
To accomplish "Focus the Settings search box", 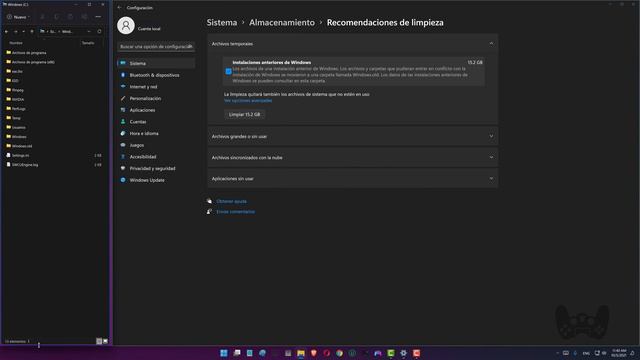I will 156,47.
